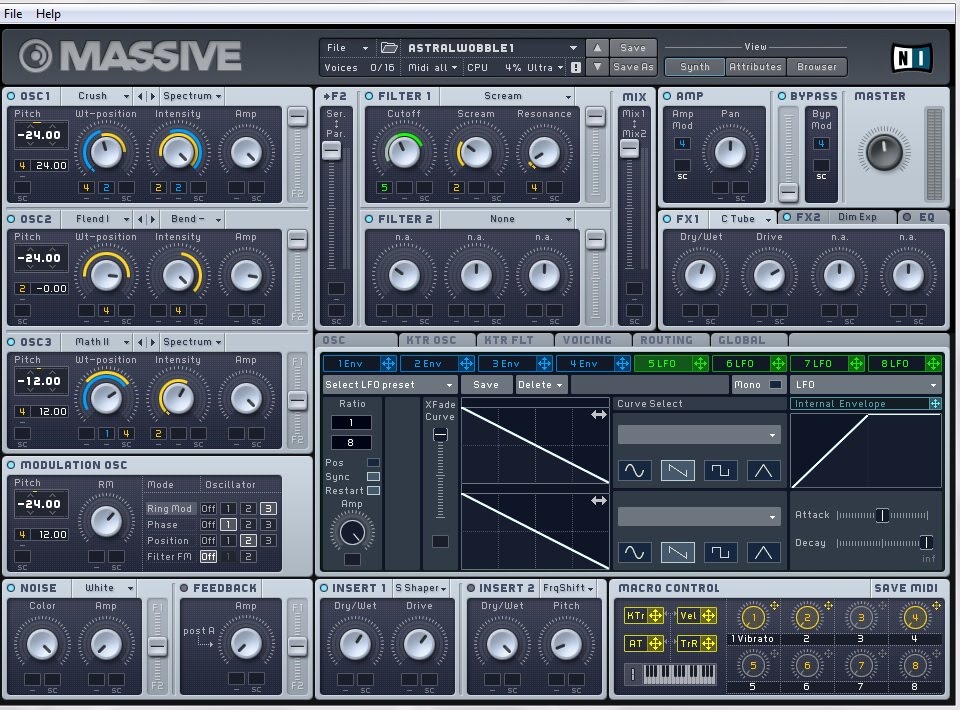Select square wave in lower curve row
This screenshot has width=960, height=710.
click(721, 552)
